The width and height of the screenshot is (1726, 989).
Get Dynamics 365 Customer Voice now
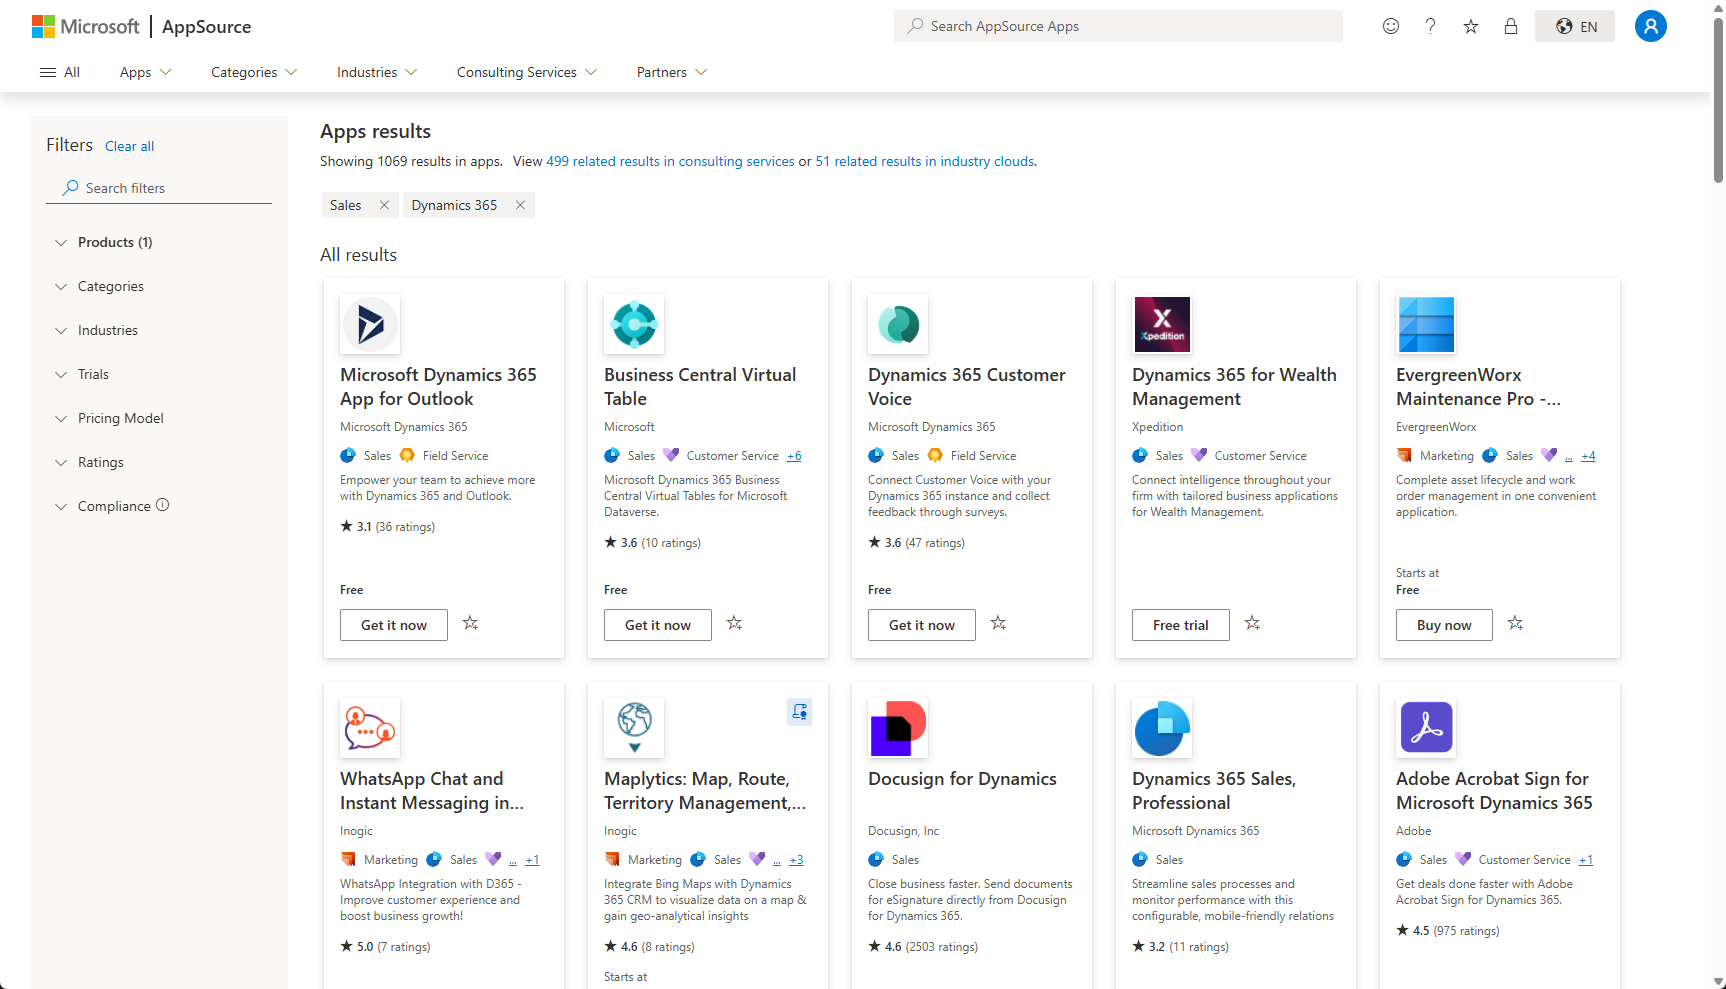tap(922, 625)
